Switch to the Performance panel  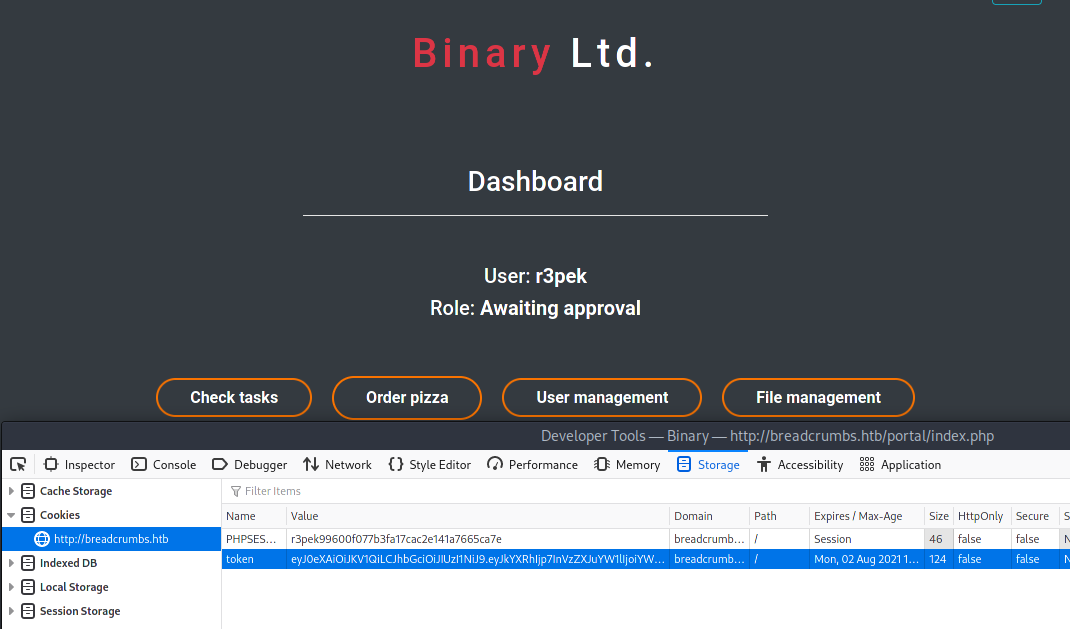coord(532,464)
